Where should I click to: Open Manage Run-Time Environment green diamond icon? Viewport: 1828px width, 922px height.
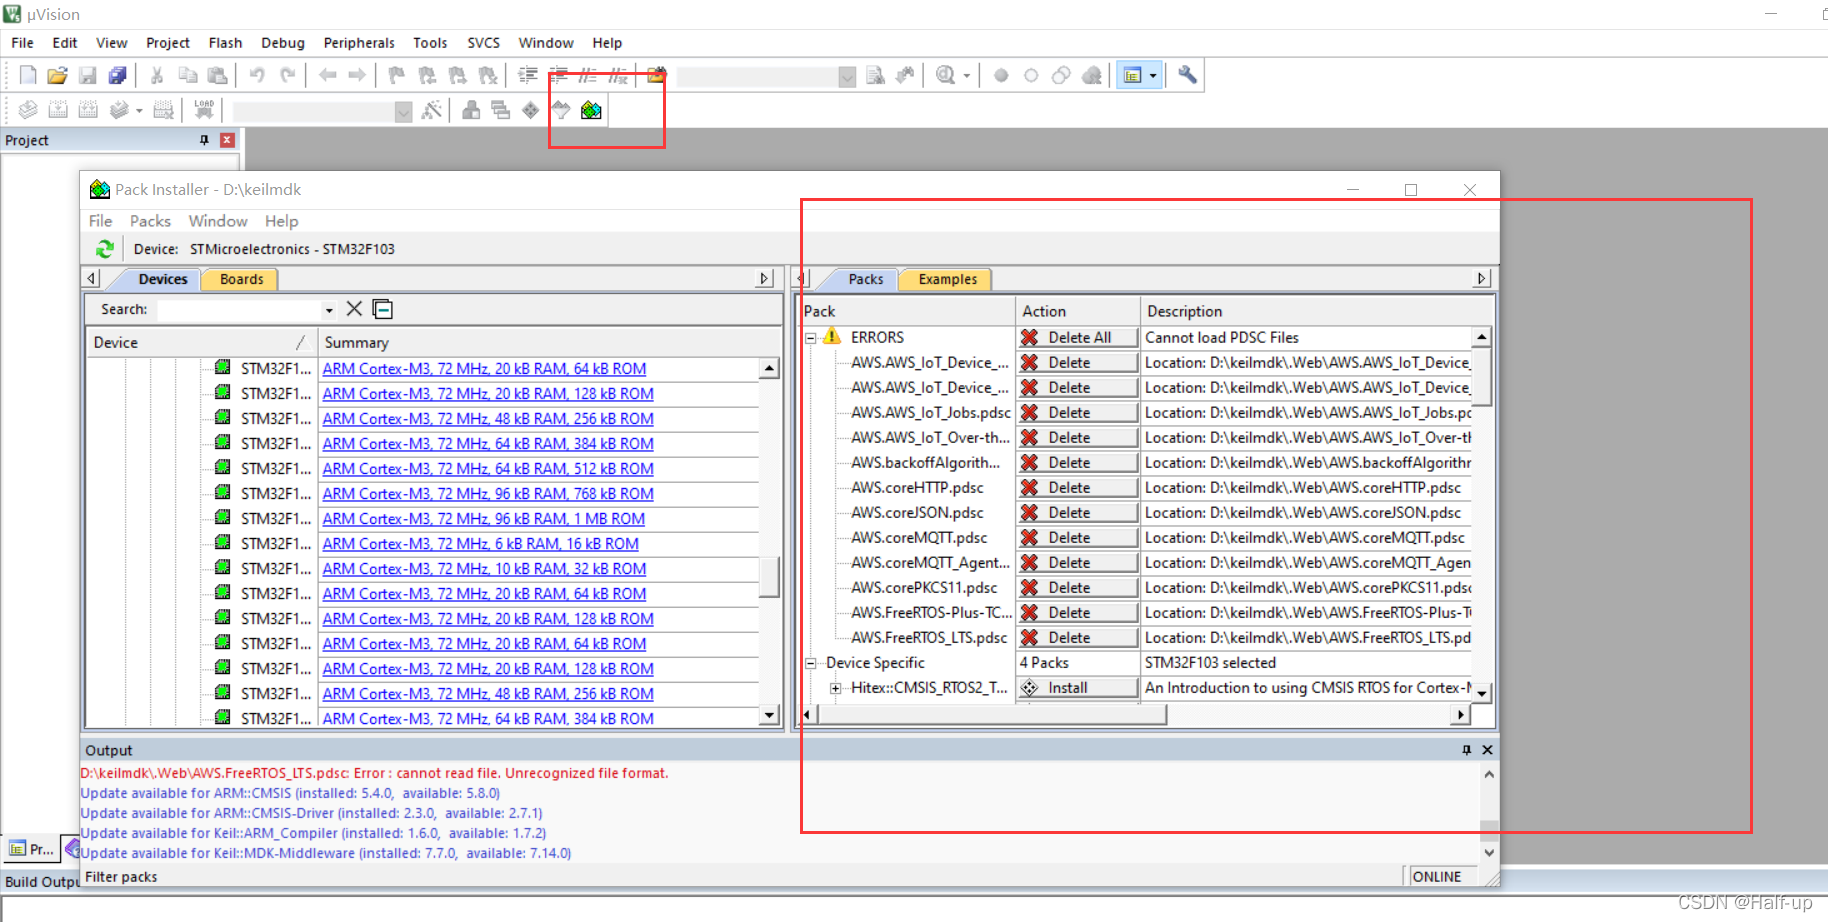[x=531, y=110]
